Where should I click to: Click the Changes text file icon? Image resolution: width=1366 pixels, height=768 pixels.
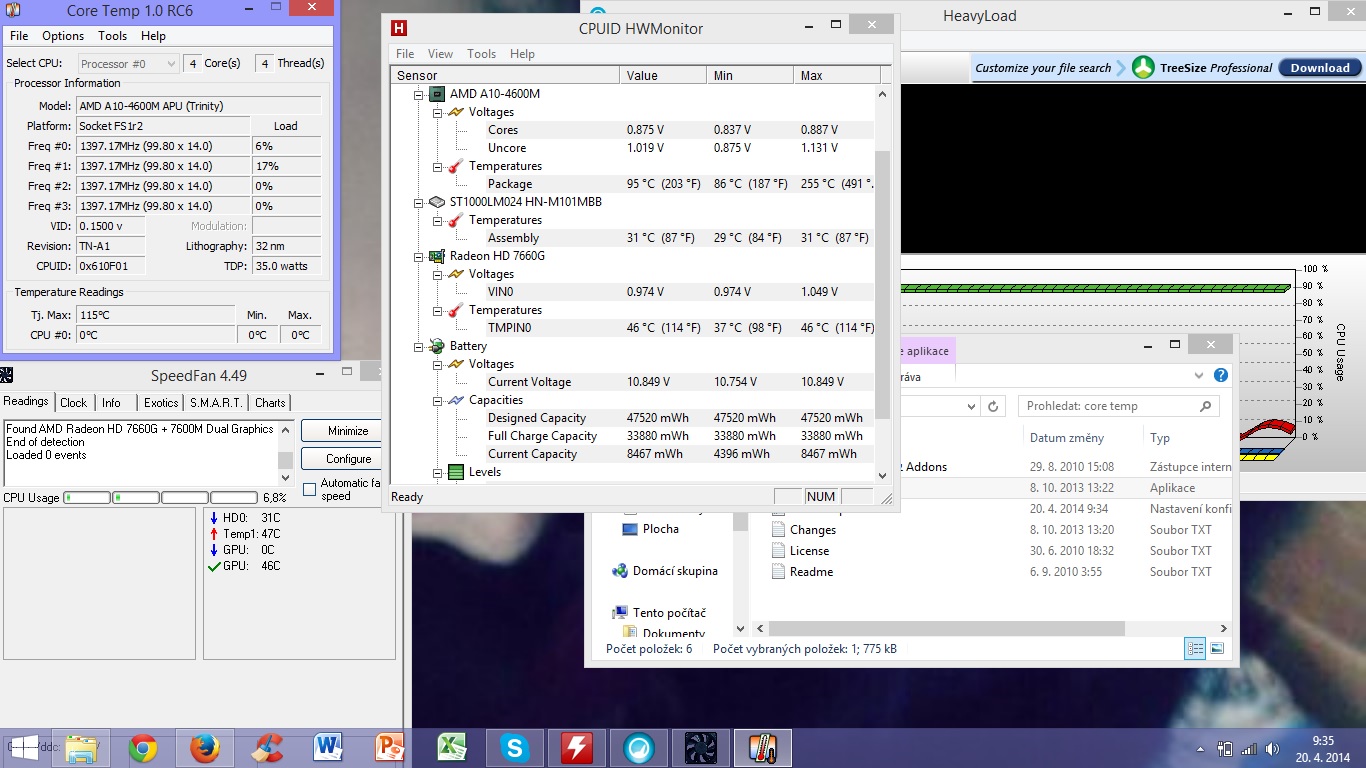[779, 530]
